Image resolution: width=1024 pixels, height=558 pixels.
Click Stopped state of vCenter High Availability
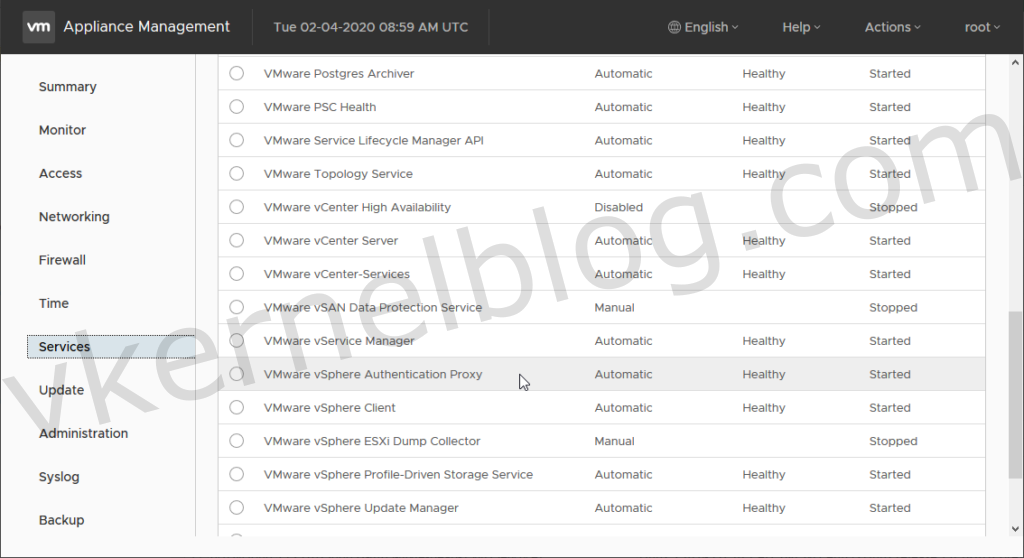click(x=893, y=206)
